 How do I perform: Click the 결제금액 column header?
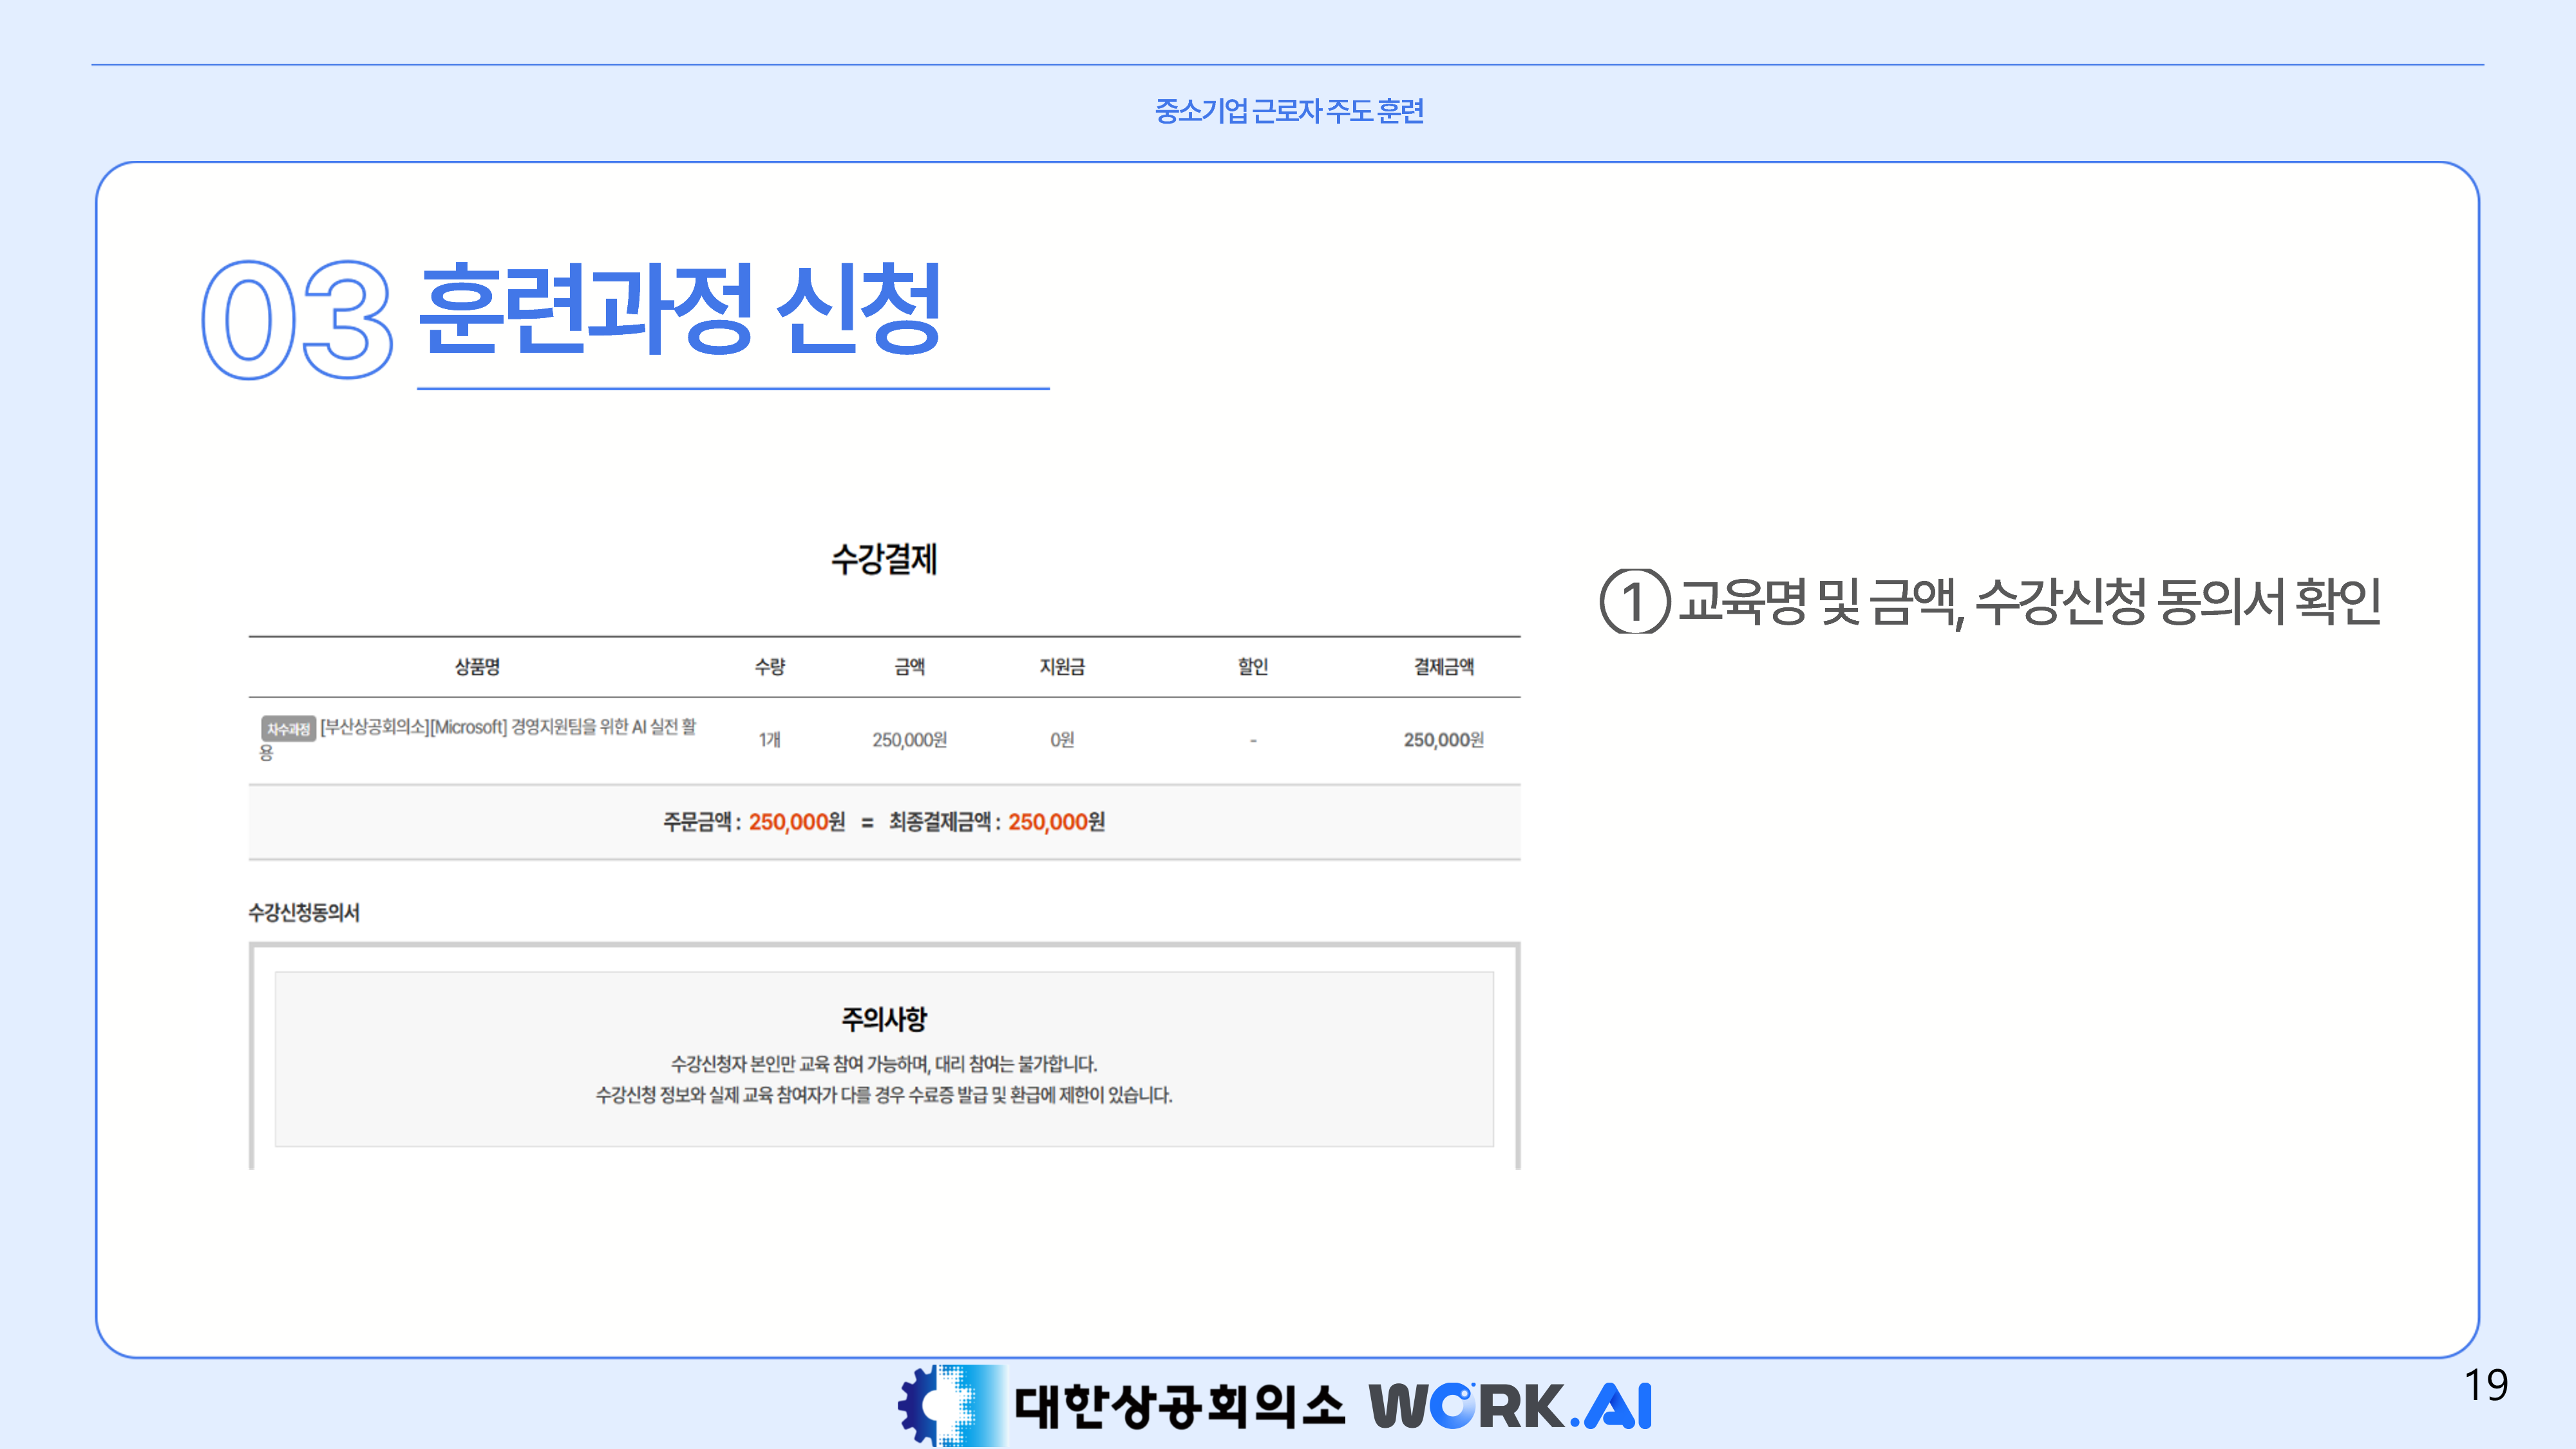click(x=1443, y=667)
